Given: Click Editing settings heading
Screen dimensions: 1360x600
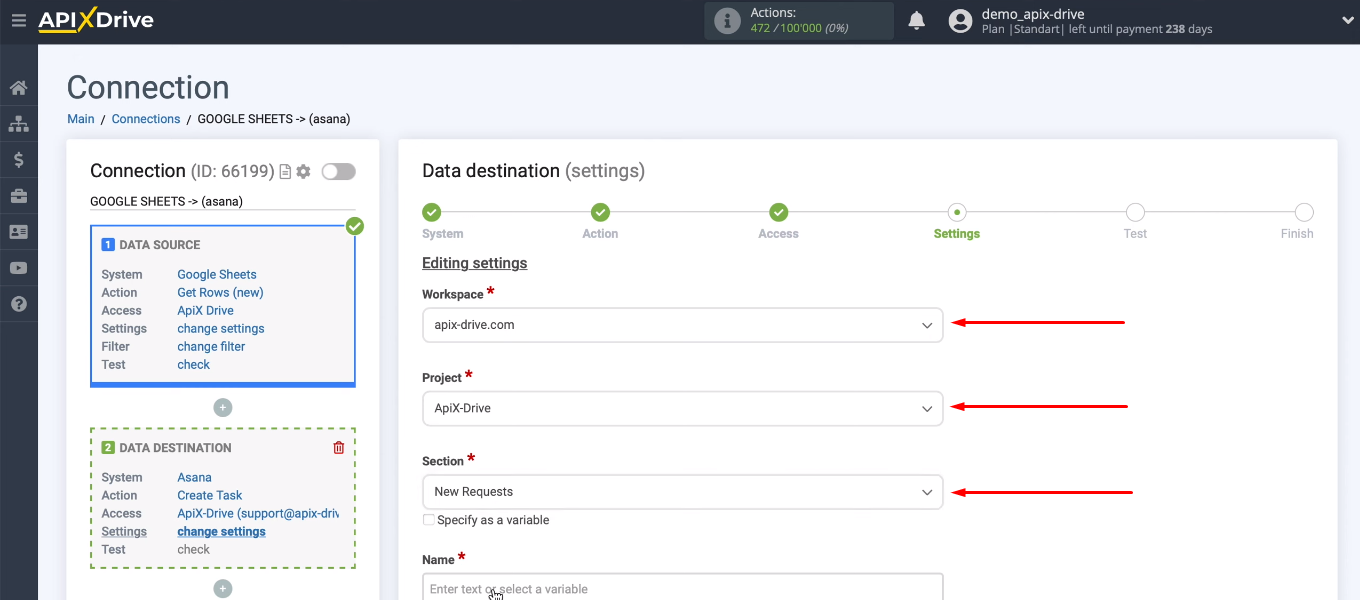Looking at the screenshot, I should 474,263.
